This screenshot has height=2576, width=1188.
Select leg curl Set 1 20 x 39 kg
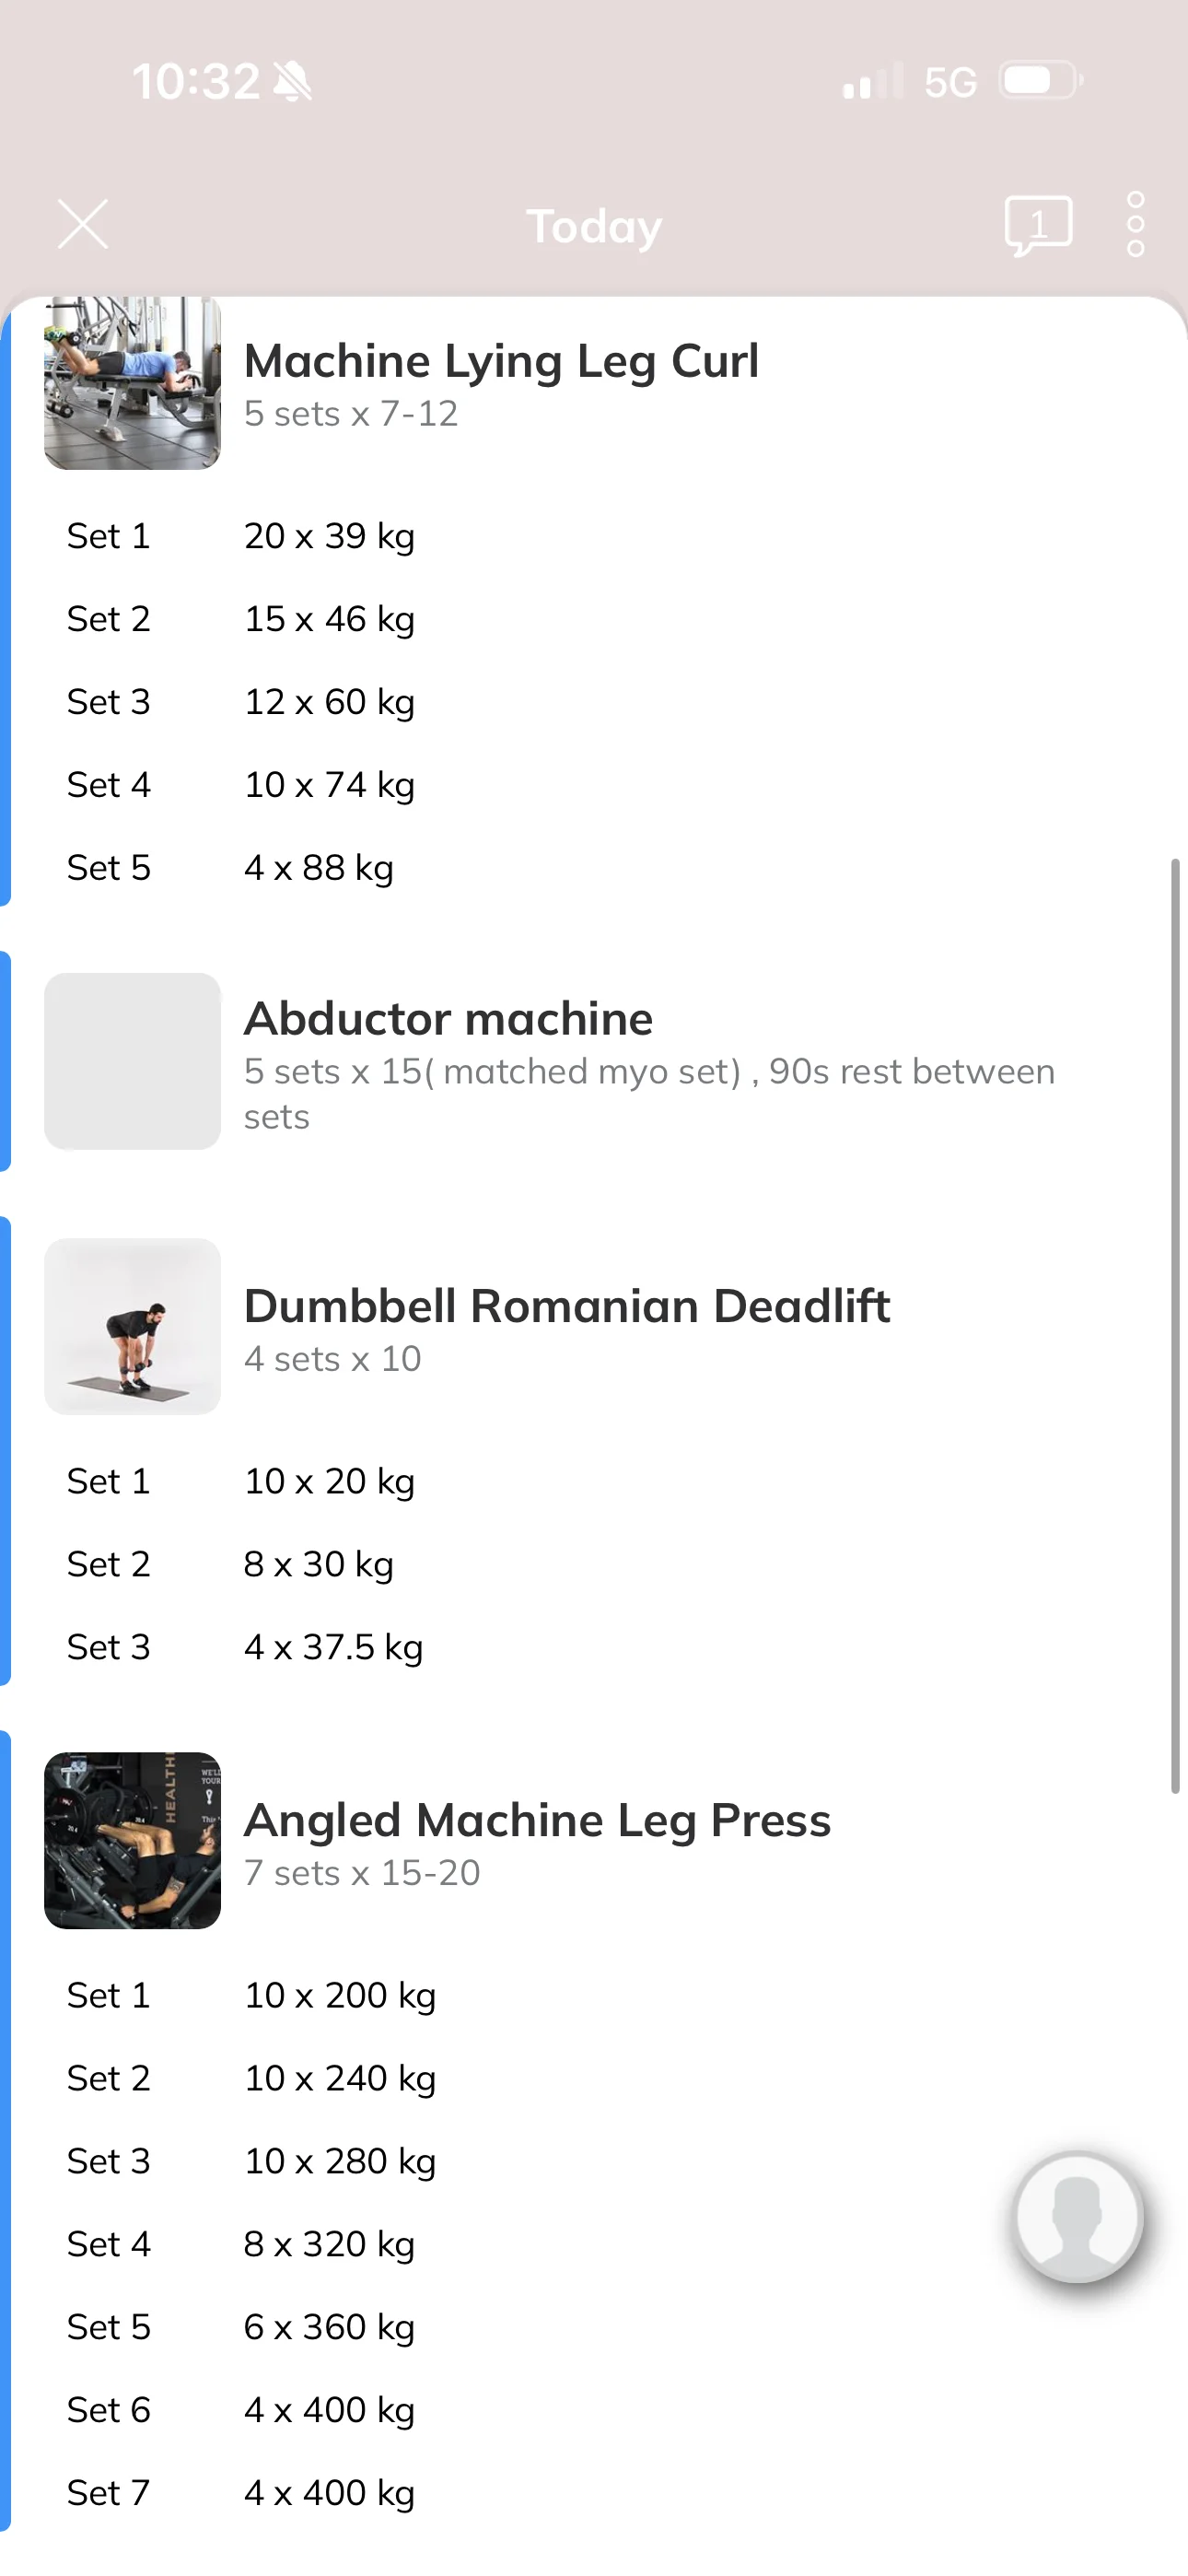tap(240, 536)
